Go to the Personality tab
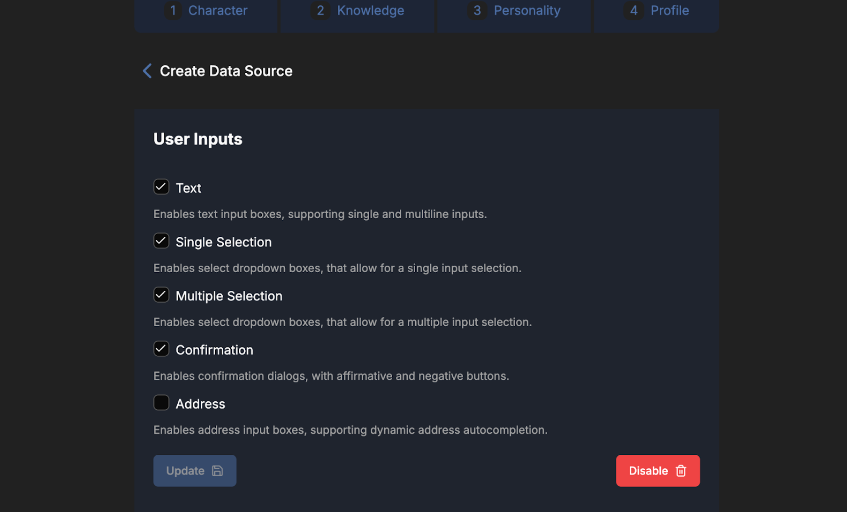Image resolution: width=847 pixels, height=512 pixels. 514,14
